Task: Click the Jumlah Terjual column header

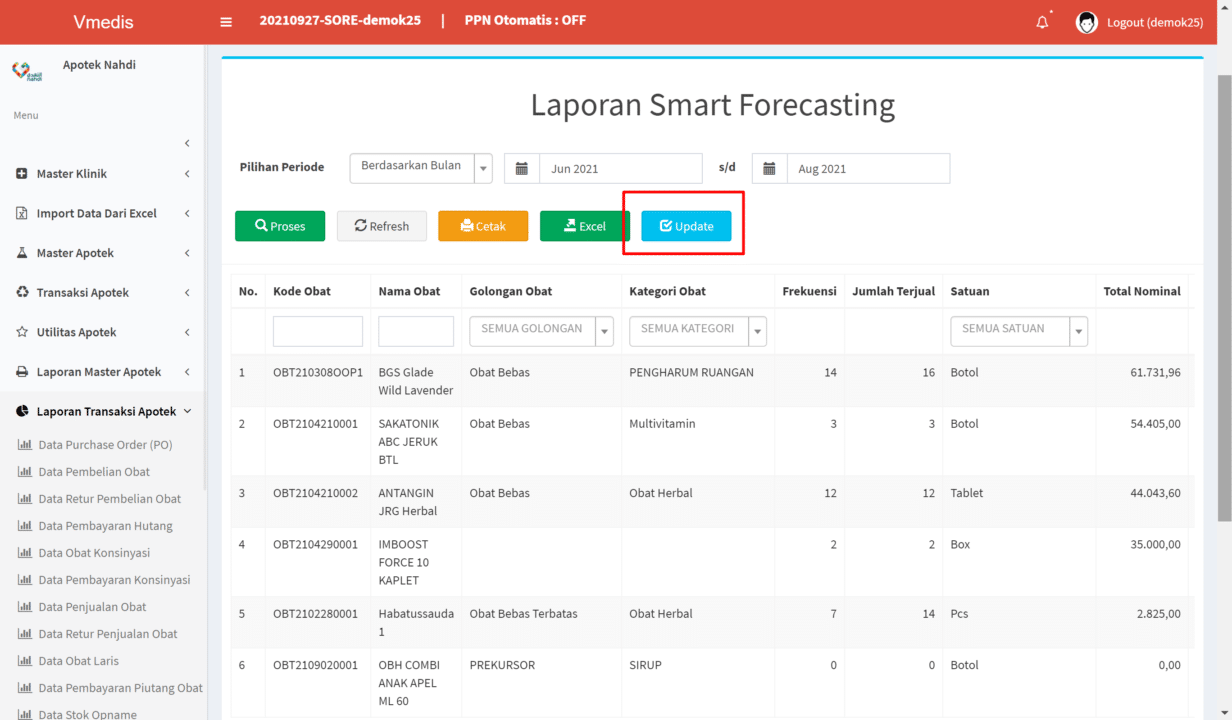Action: [x=894, y=291]
